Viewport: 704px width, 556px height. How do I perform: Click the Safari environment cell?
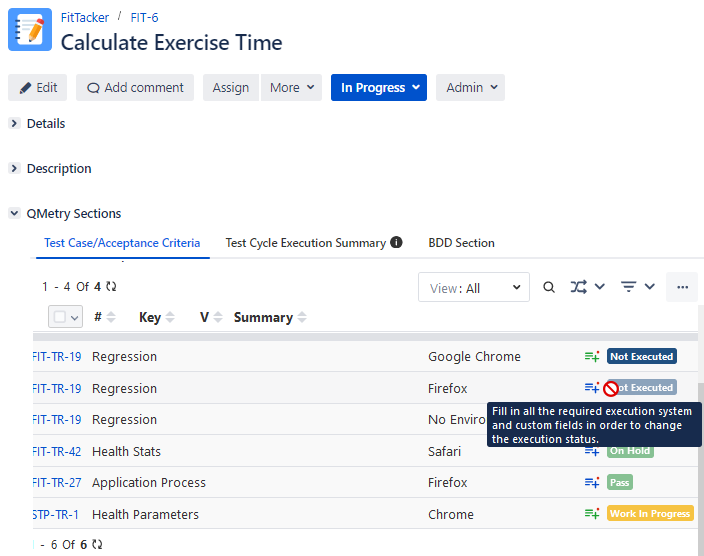444,451
